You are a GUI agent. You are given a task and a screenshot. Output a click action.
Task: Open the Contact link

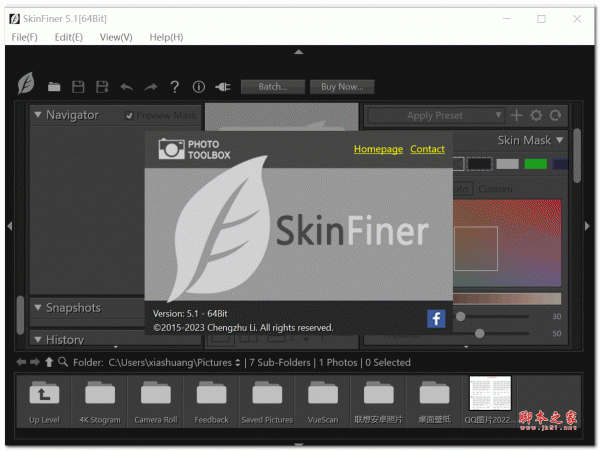[427, 149]
